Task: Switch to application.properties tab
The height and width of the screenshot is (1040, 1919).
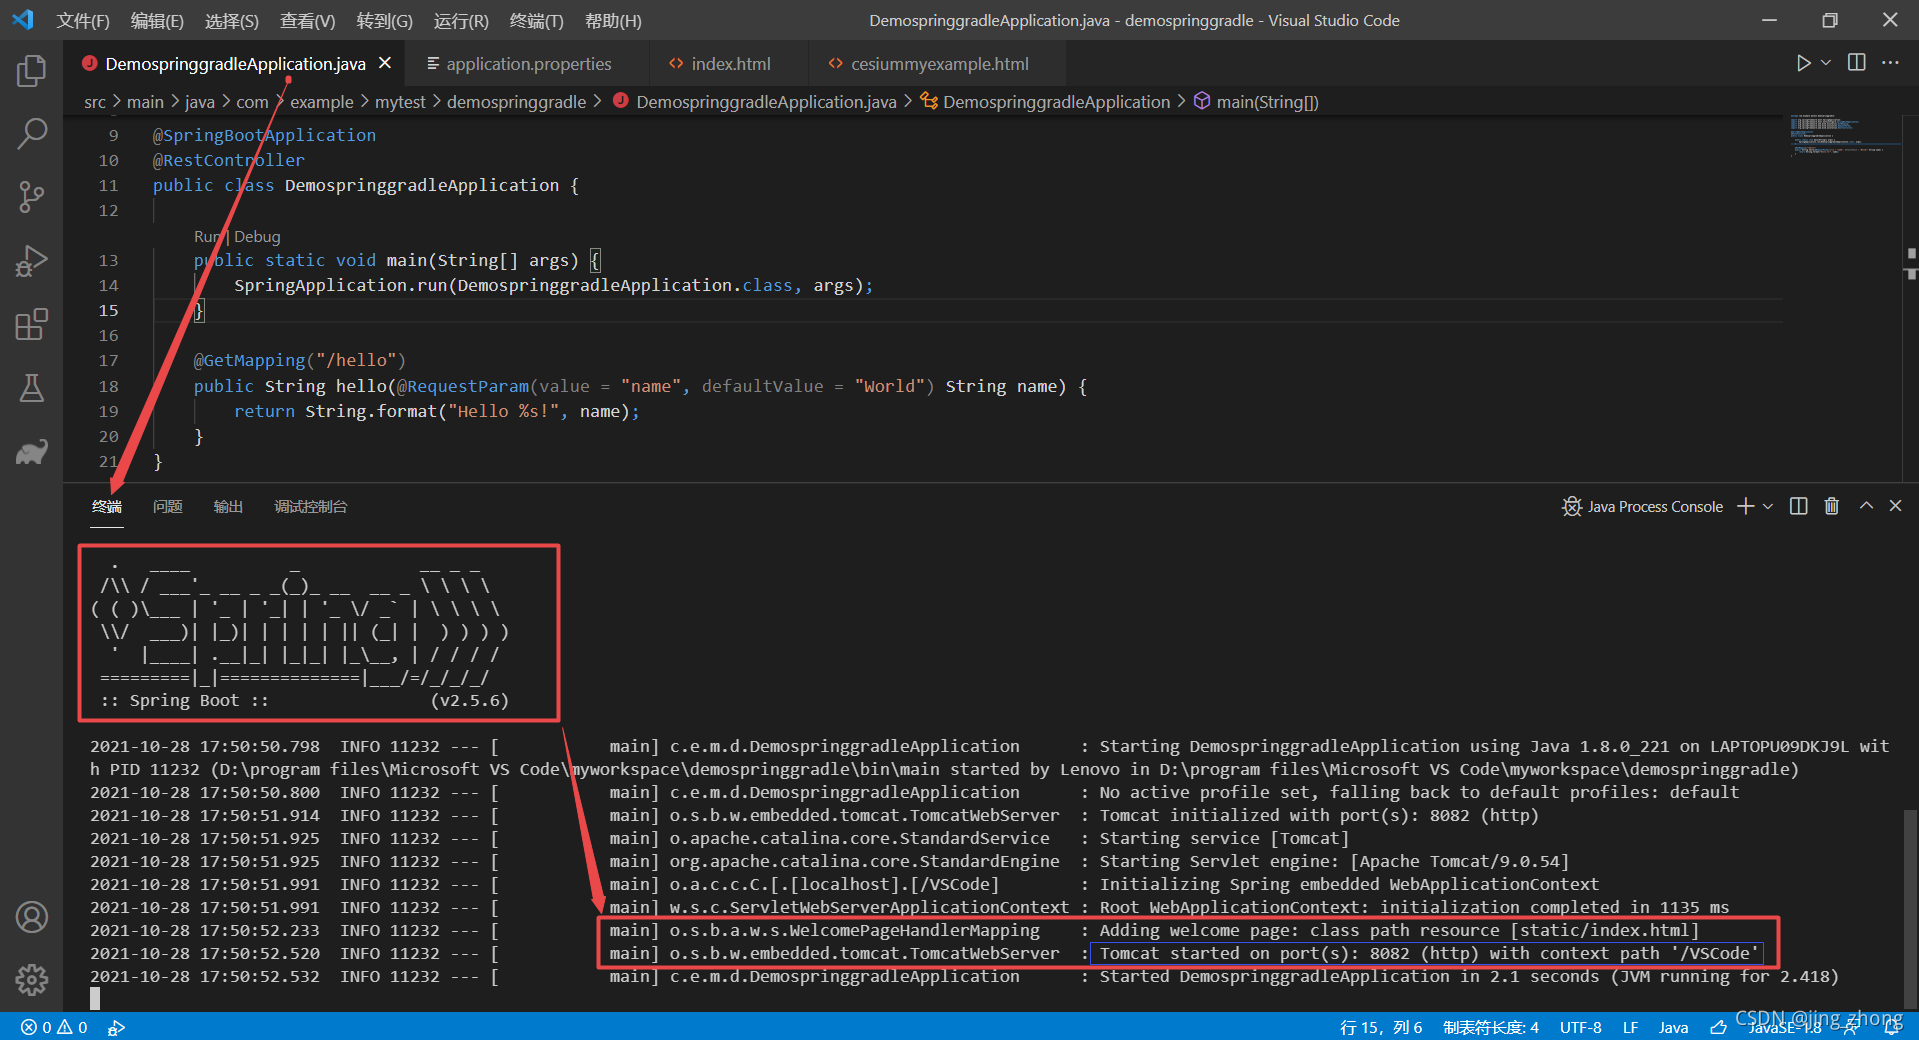Action: [528, 64]
